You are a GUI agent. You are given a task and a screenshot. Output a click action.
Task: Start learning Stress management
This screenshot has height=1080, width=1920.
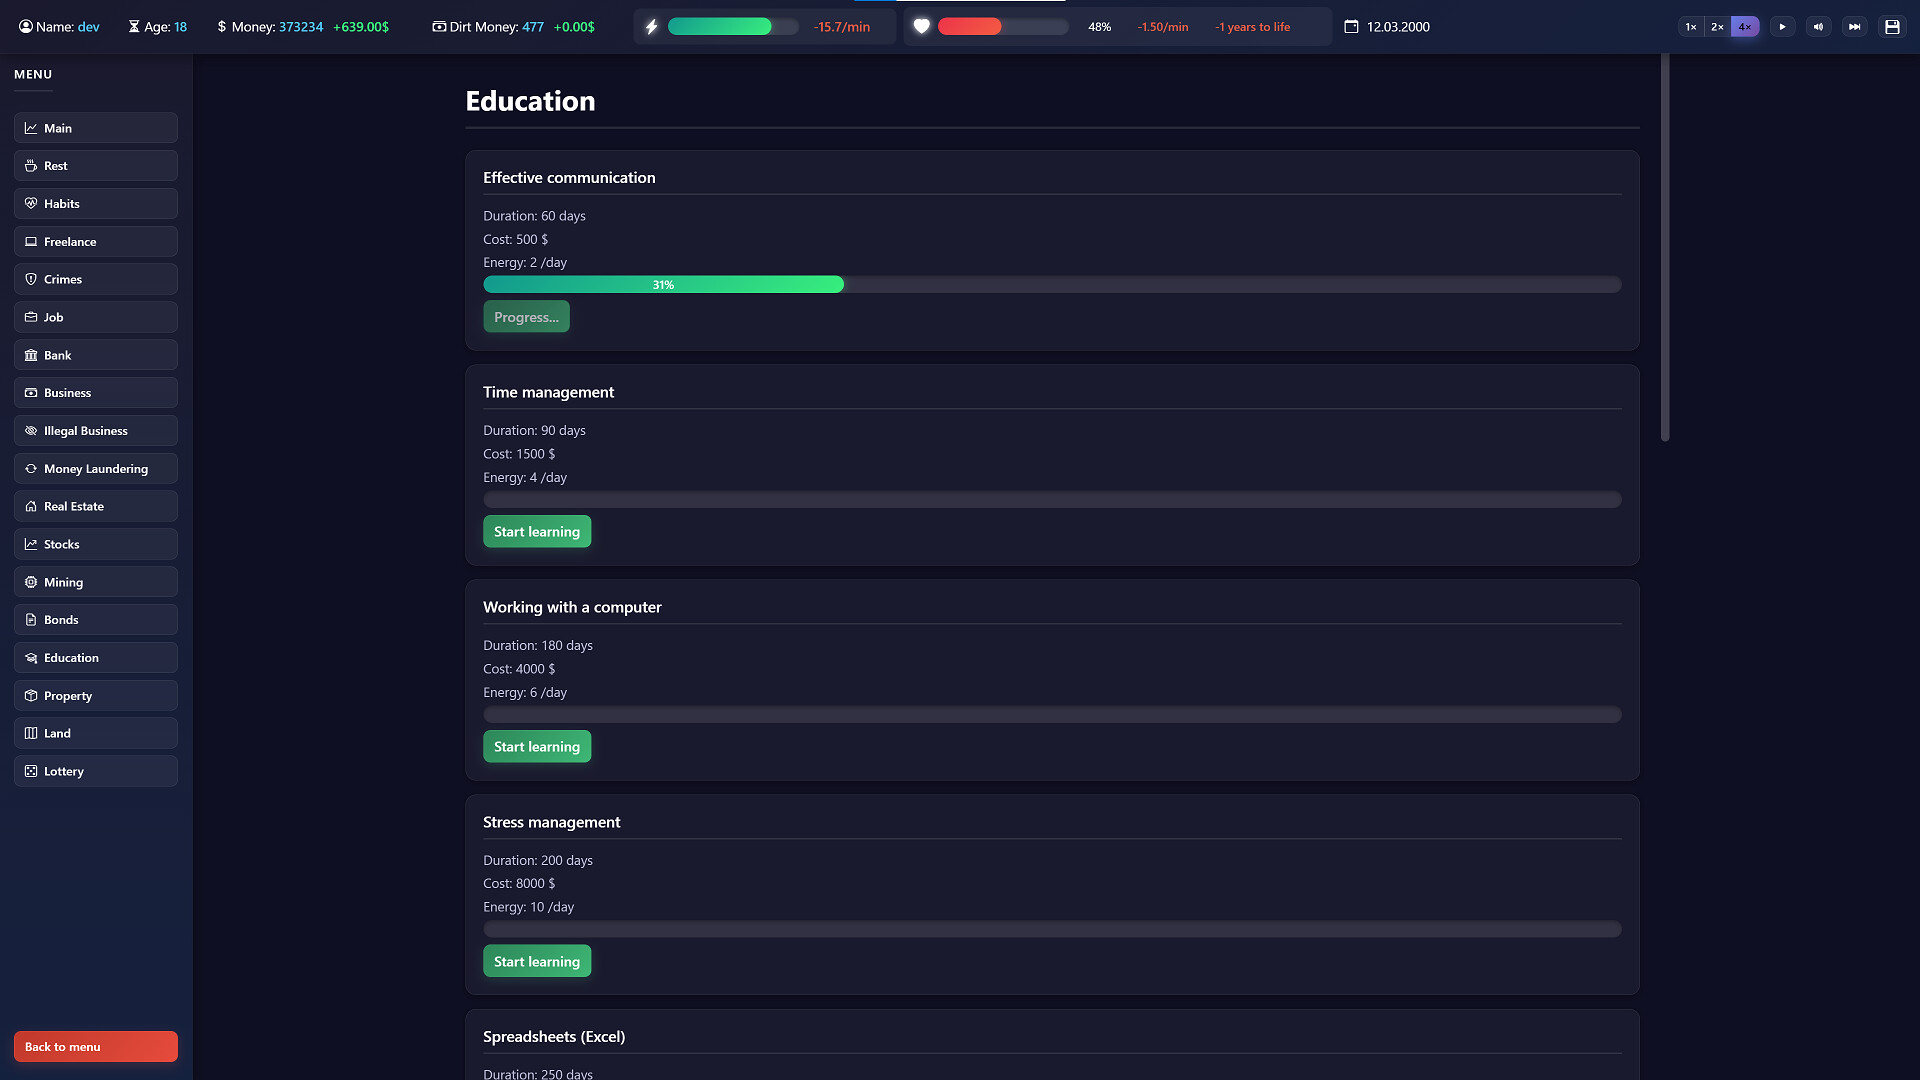tap(537, 961)
